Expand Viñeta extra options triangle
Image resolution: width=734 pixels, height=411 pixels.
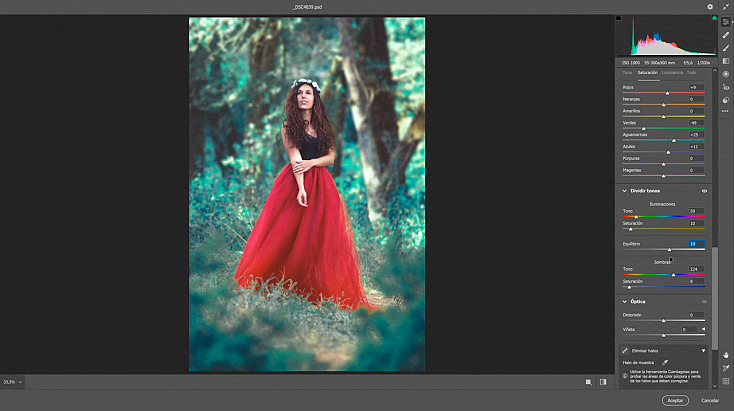tap(703, 330)
